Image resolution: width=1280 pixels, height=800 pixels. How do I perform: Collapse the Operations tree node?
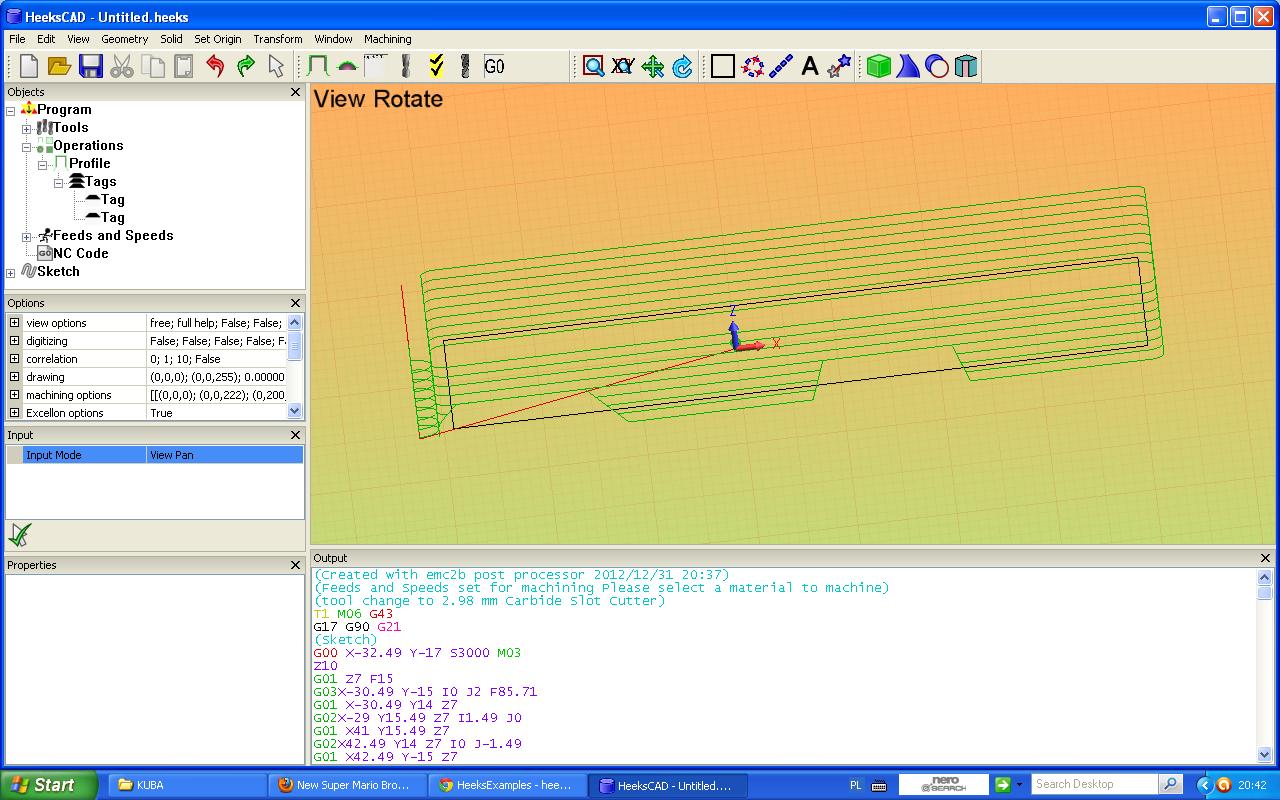click(27, 146)
